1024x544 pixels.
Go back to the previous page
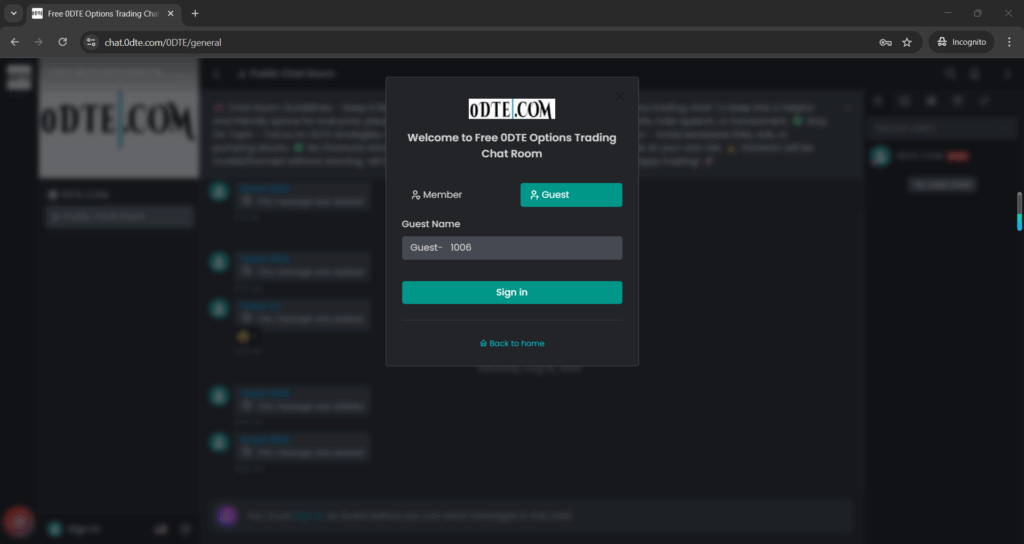pyautogui.click(x=14, y=42)
